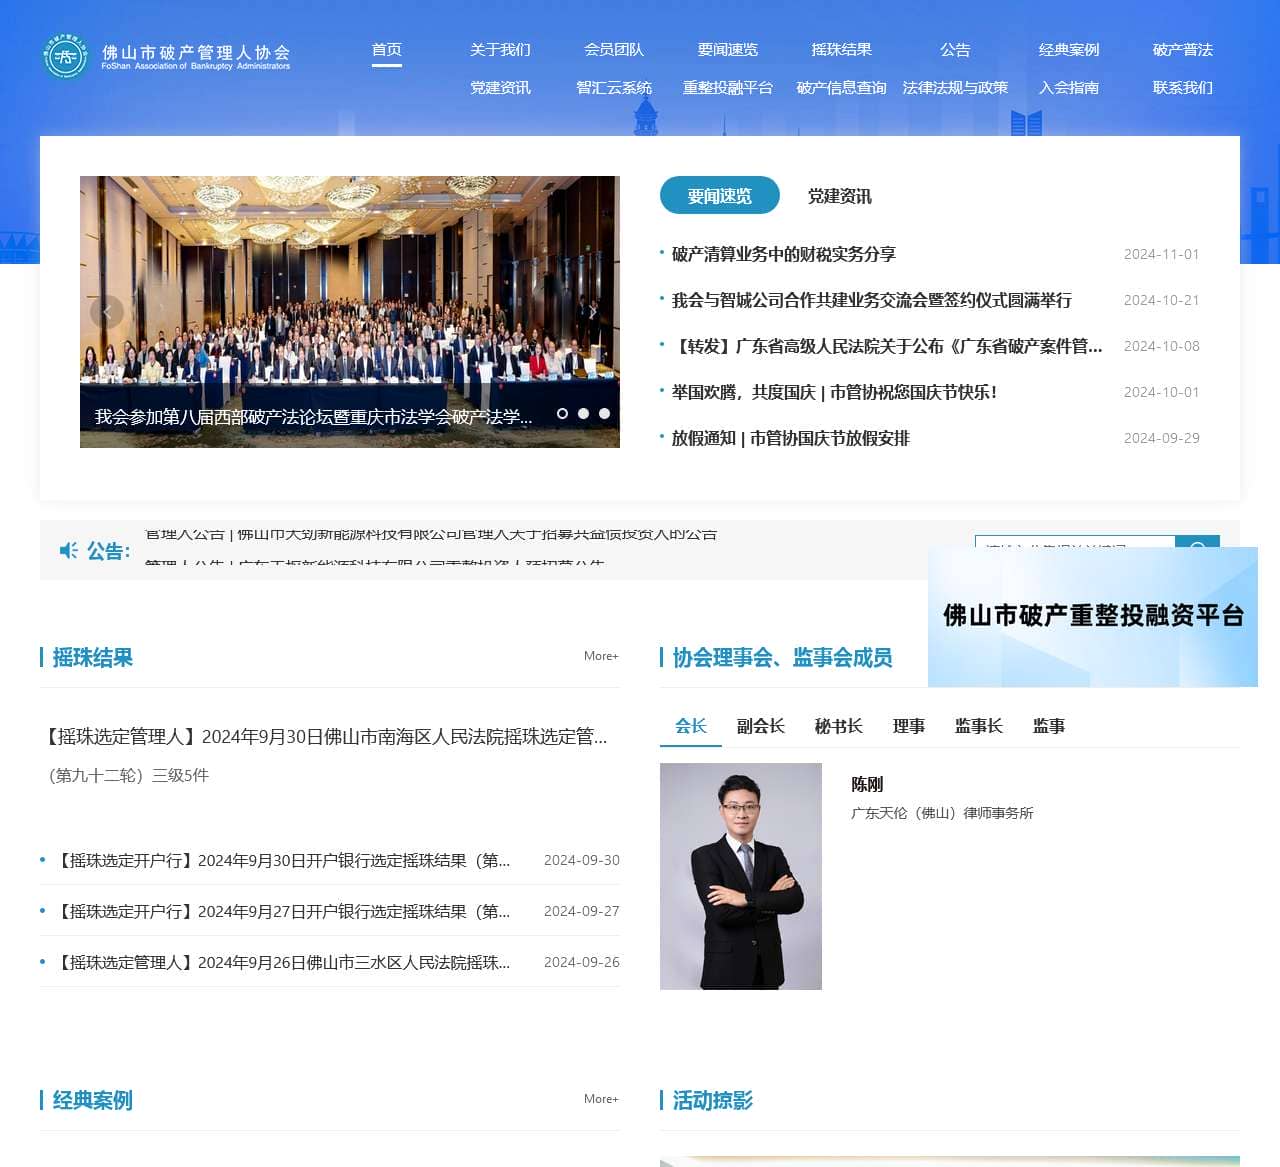Select the 会长 member tab
1280x1167 pixels.
(691, 726)
